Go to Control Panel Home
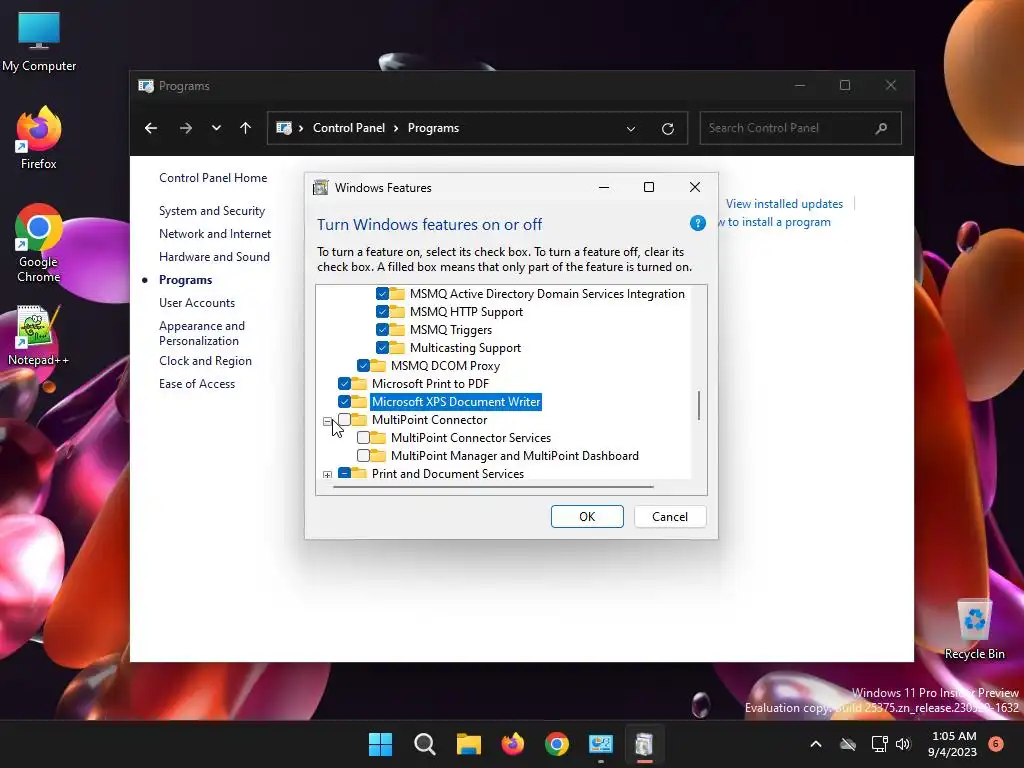 (x=213, y=178)
